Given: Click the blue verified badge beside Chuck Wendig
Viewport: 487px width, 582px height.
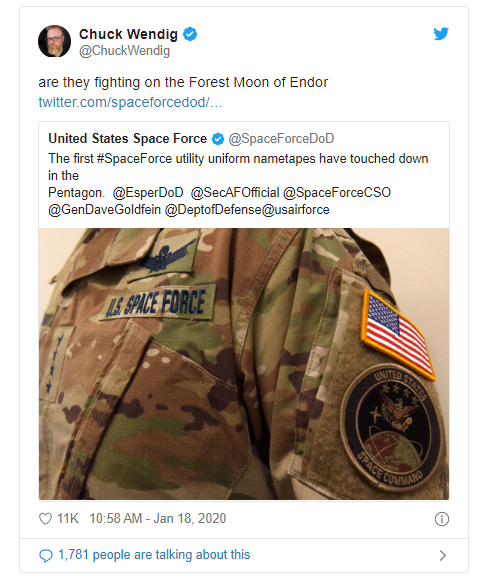Looking at the screenshot, I should pos(190,34).
